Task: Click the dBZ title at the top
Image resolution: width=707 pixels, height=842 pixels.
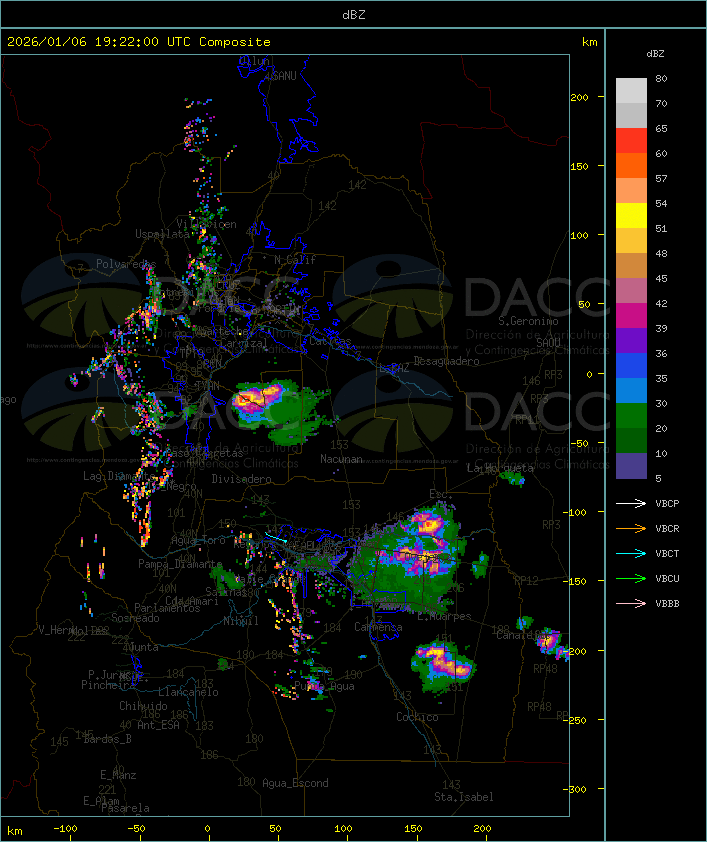Action: tap(353, 14)
